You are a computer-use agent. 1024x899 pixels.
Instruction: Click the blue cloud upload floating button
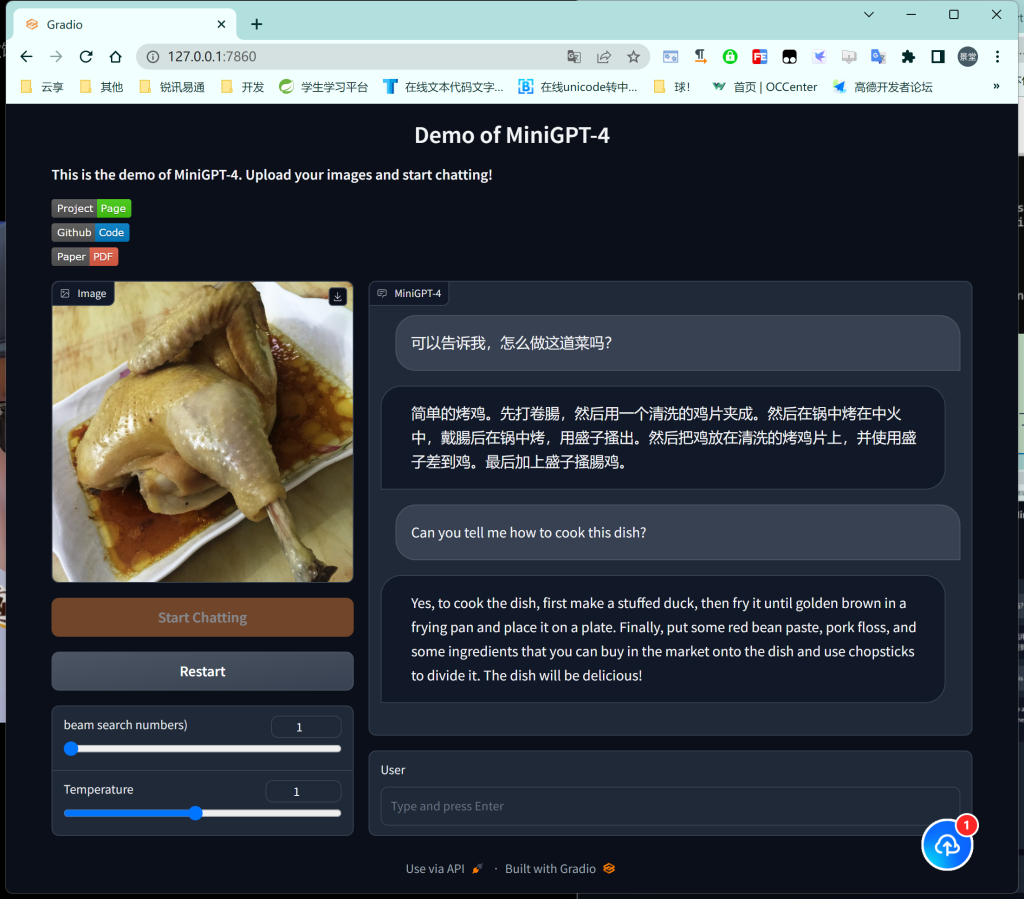click(947, 845)
